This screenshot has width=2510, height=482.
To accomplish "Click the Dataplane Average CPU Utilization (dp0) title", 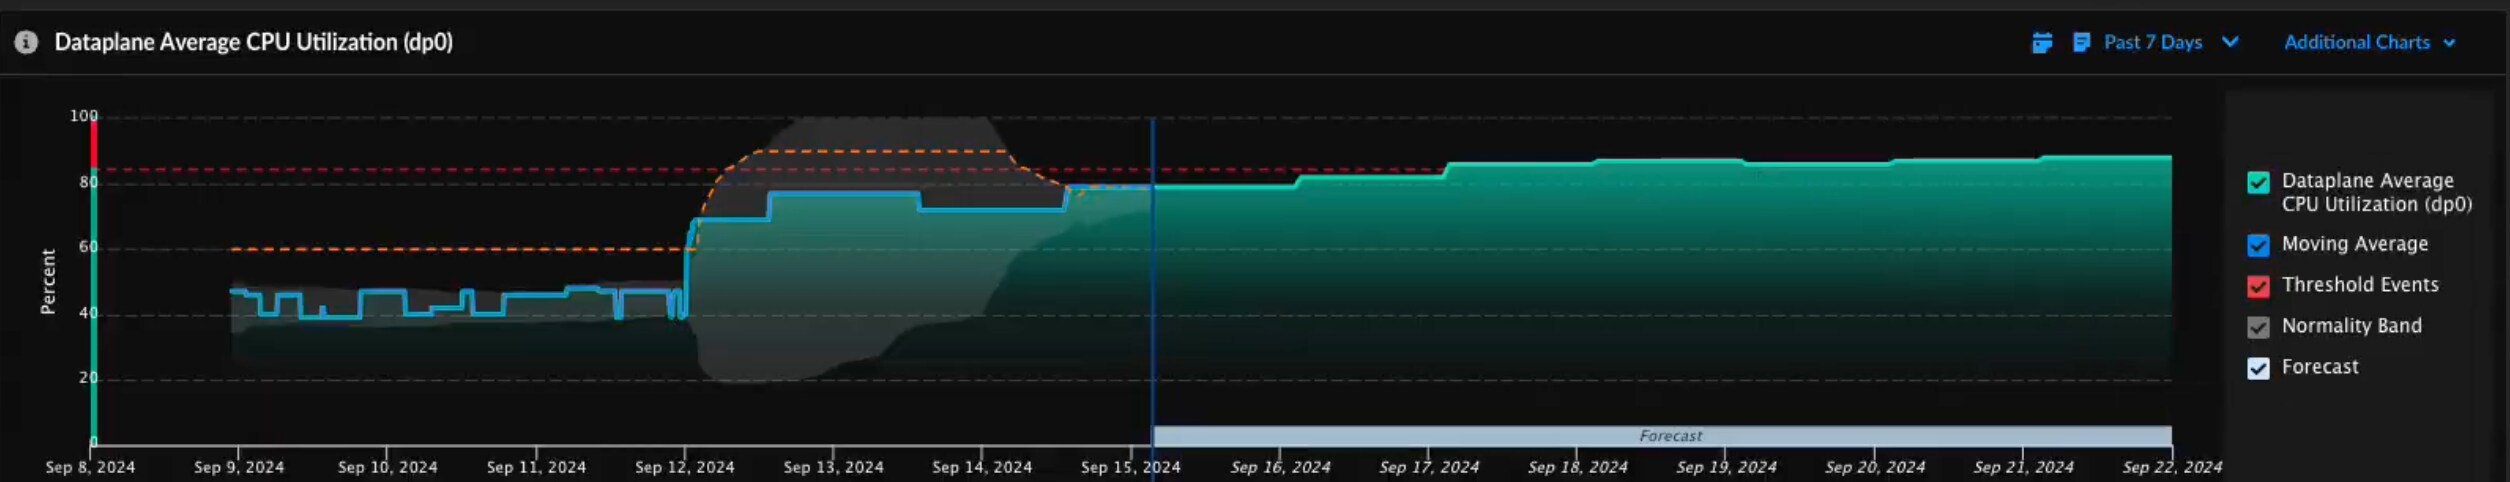I will [253, 42].
